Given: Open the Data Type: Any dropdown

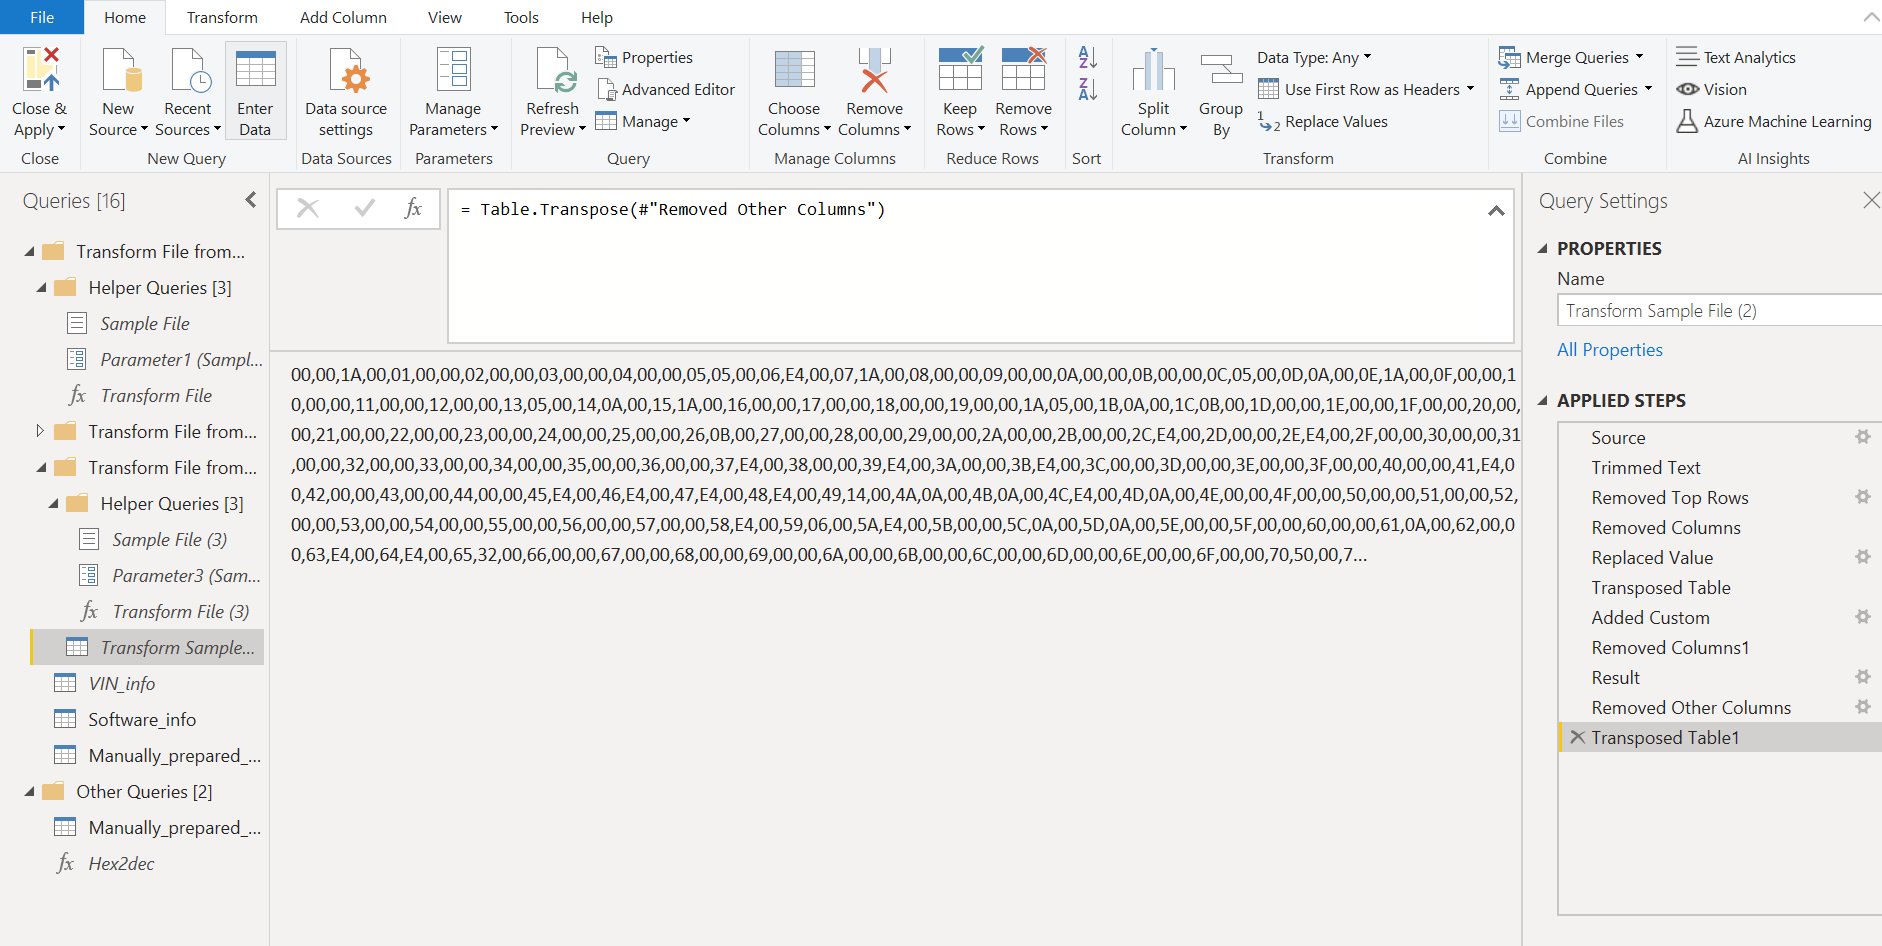Looking at the screenshot, I should point(1314,58).
